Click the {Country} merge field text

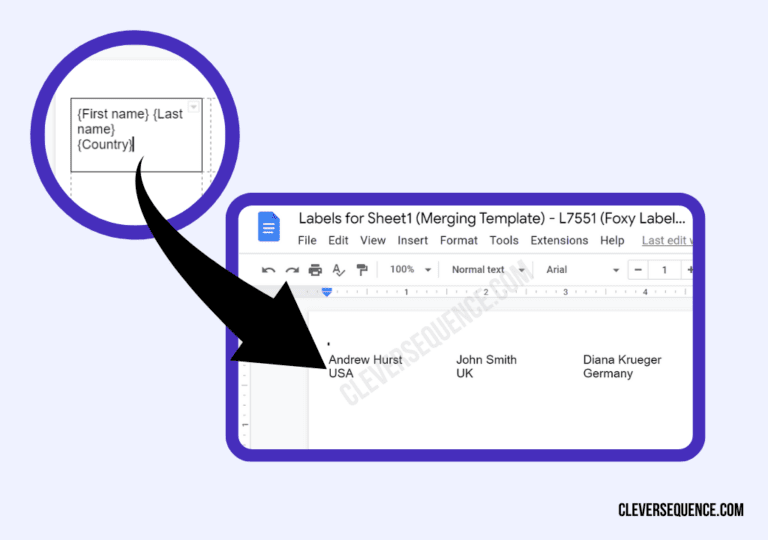pos(104,145)
